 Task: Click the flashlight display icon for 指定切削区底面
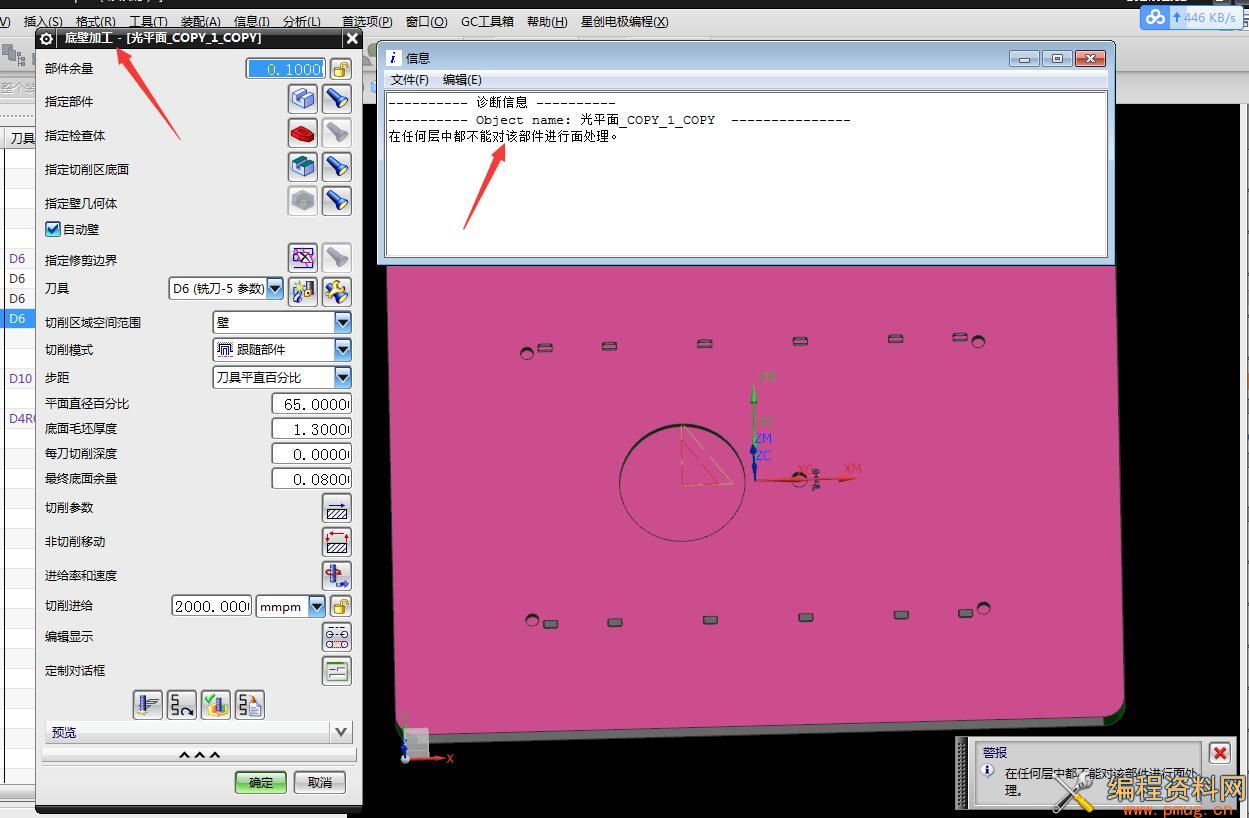[337, 166]
